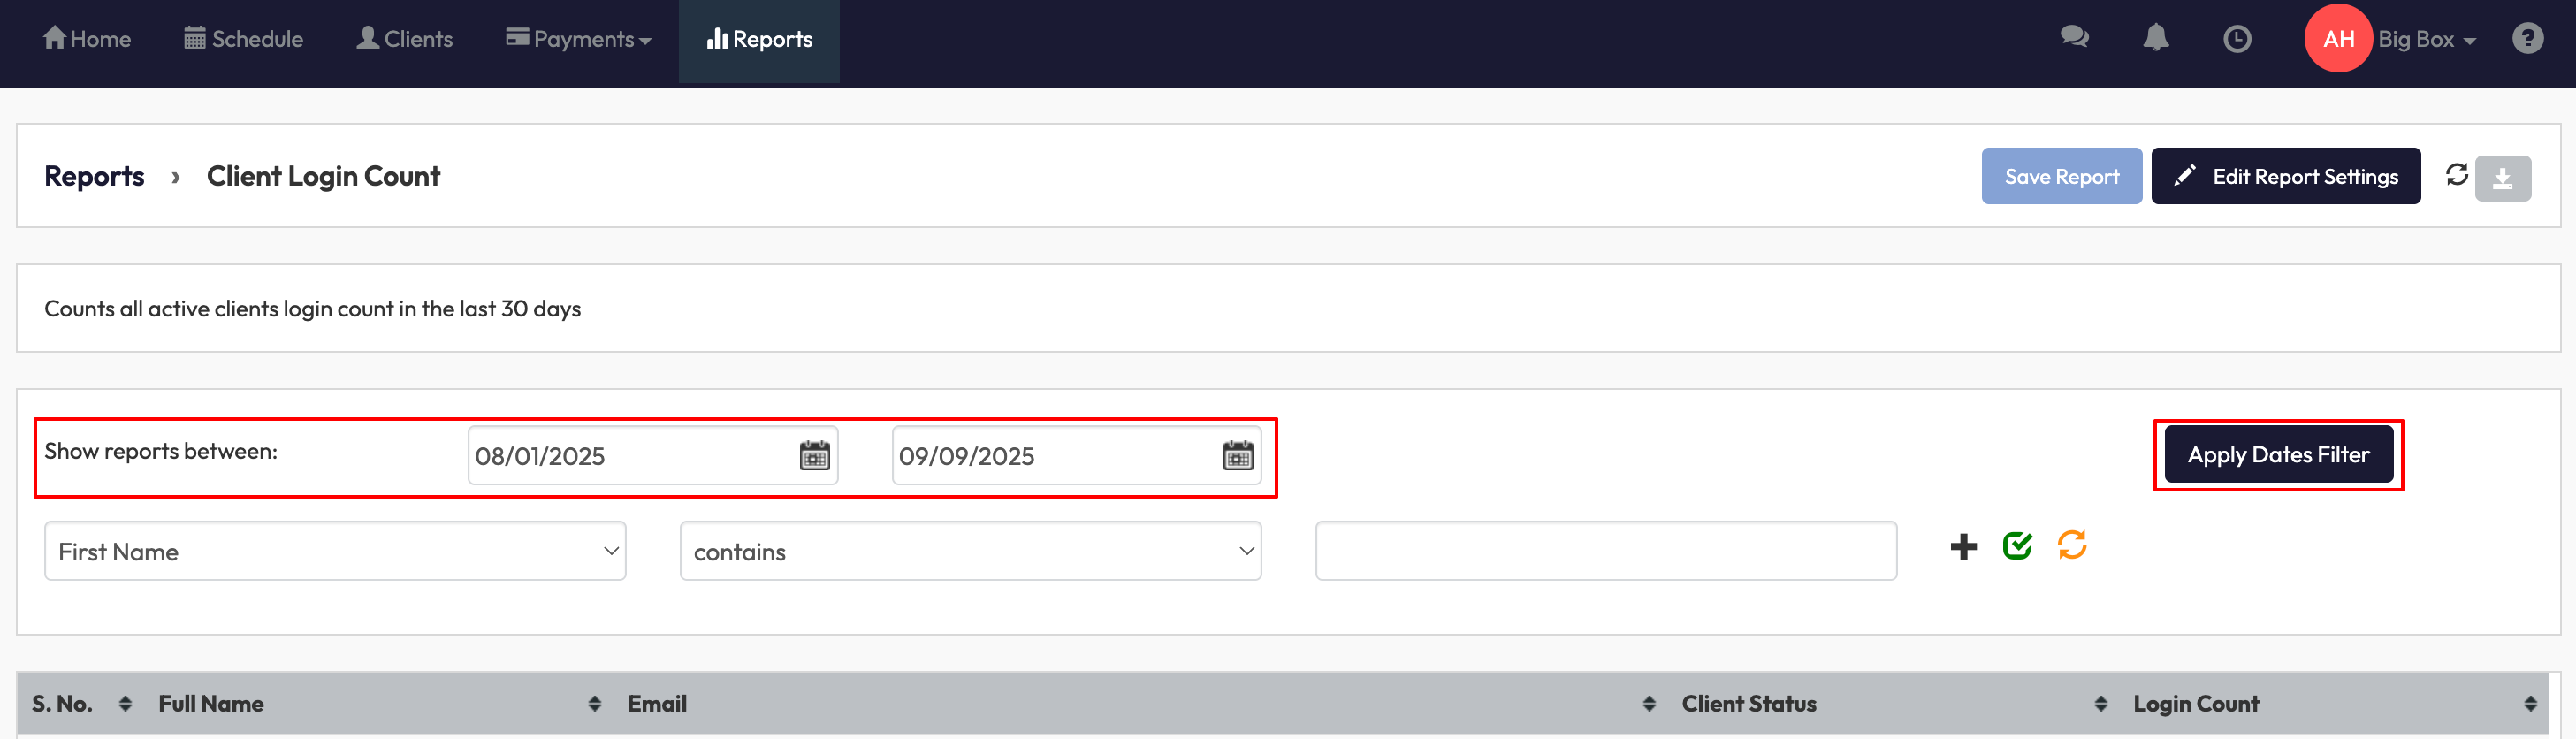The image size is (2576, 739).
Task: Open the end date calendar picker
Action: point(1237,456)
